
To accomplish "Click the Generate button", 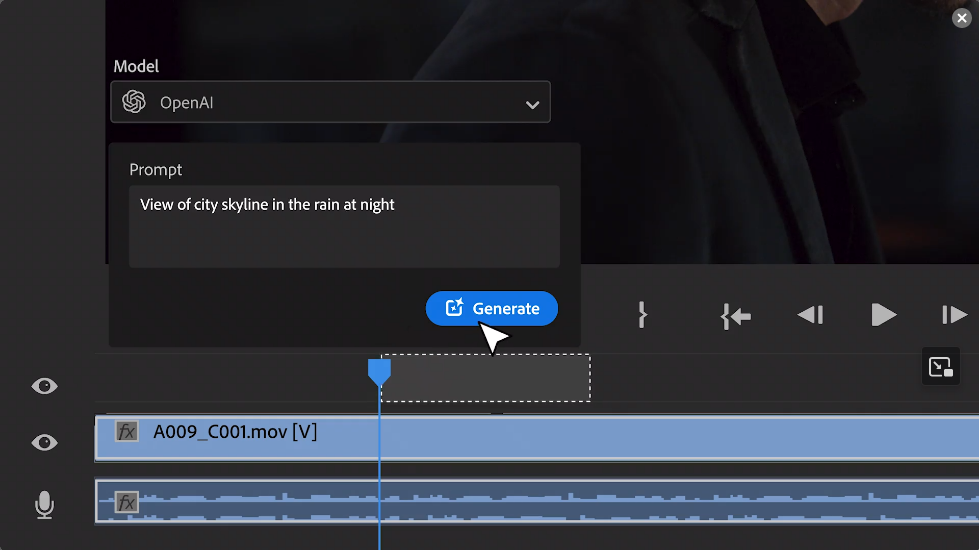I will coord(491,308).
